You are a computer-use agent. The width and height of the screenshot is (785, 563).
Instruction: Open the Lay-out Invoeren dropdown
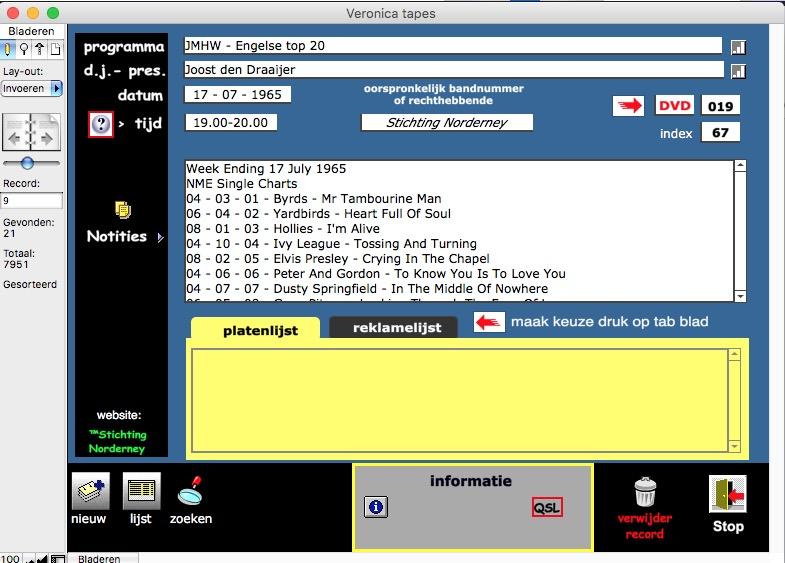click(31, 88)
